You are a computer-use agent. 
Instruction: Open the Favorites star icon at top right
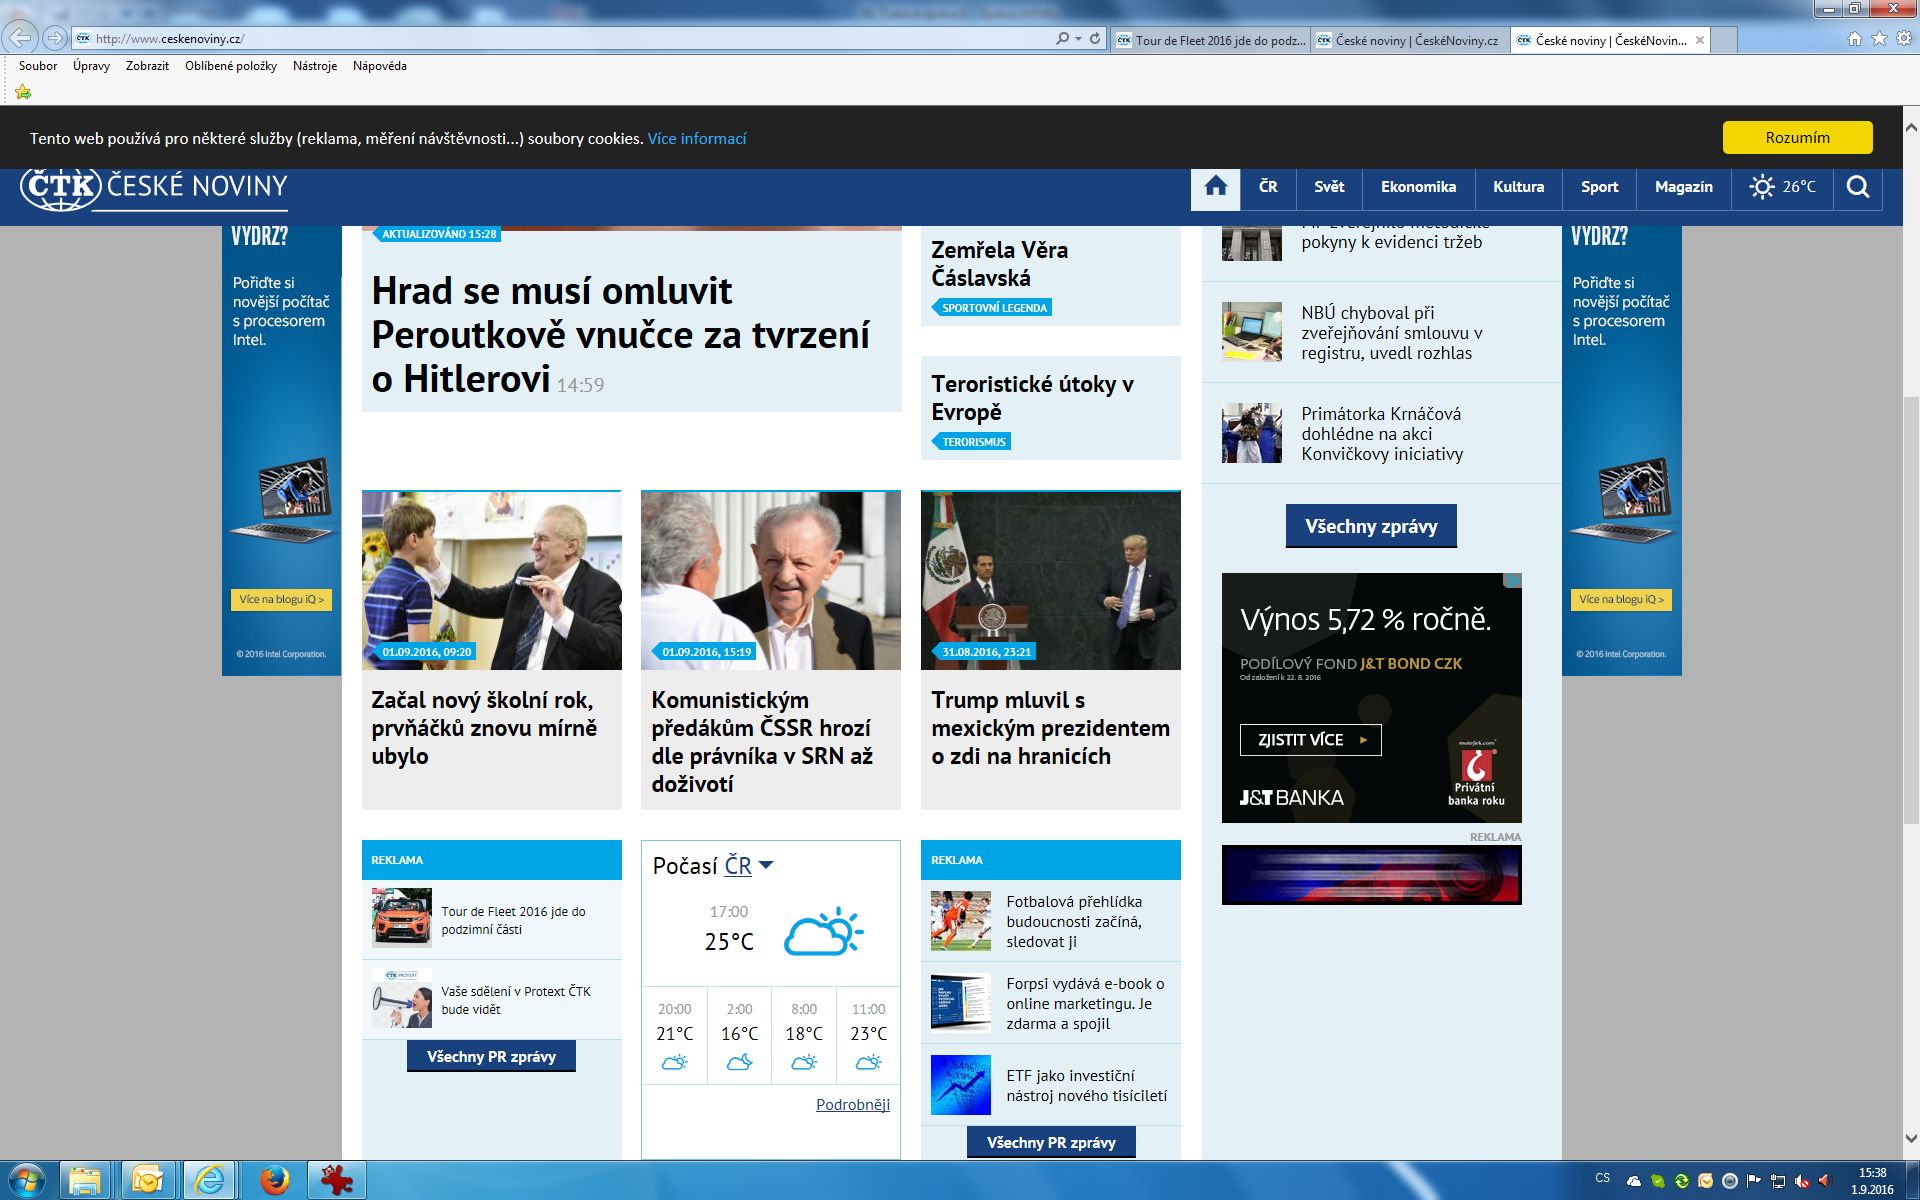click(1879, 39)
